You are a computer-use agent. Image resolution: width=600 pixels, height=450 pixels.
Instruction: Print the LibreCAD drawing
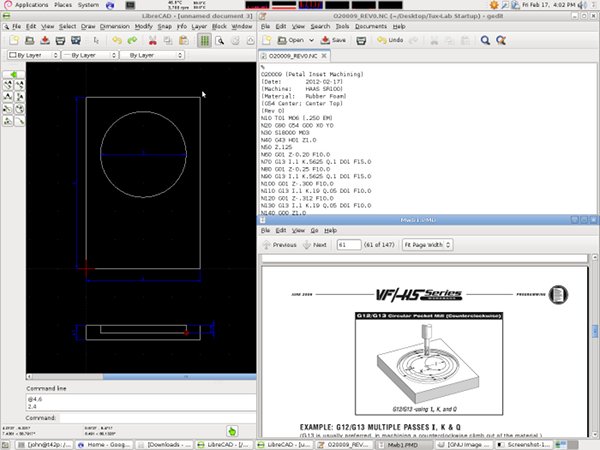pyautogui.click(x=60, y=40)
